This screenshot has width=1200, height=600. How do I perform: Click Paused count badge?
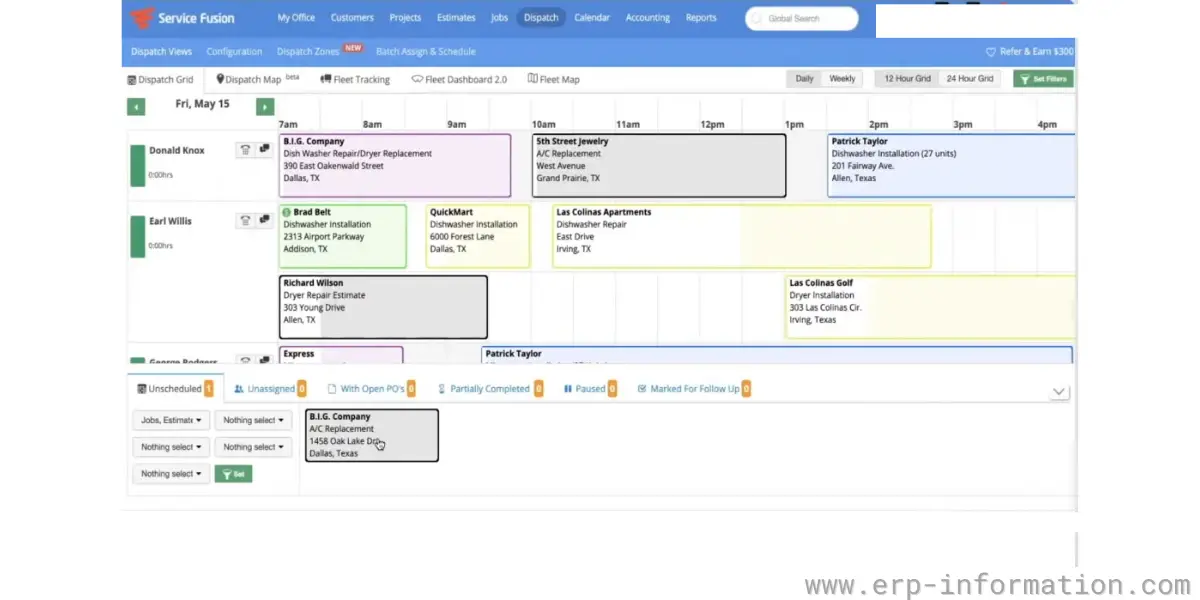click(612, 389)
